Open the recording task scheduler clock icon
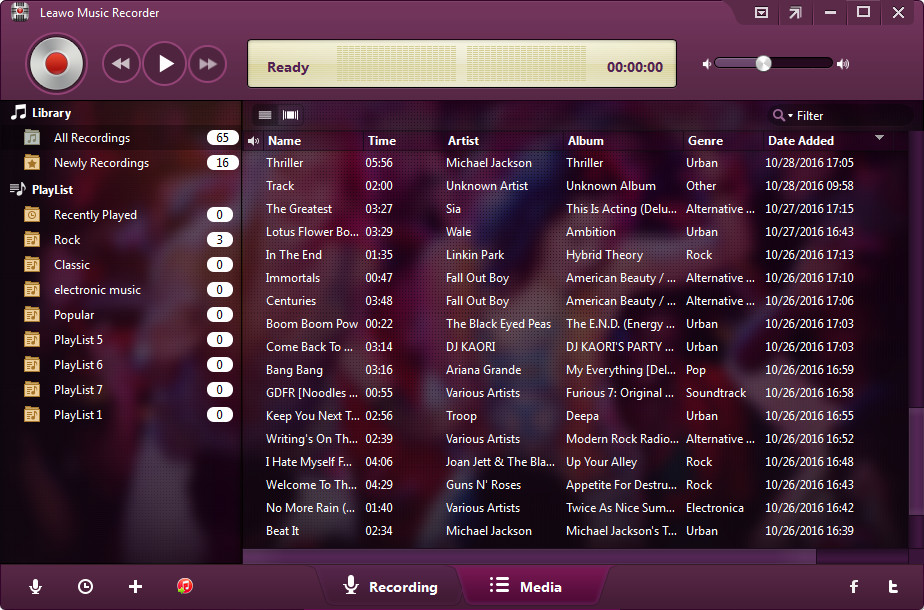924x610 pixels. [86, 587]
